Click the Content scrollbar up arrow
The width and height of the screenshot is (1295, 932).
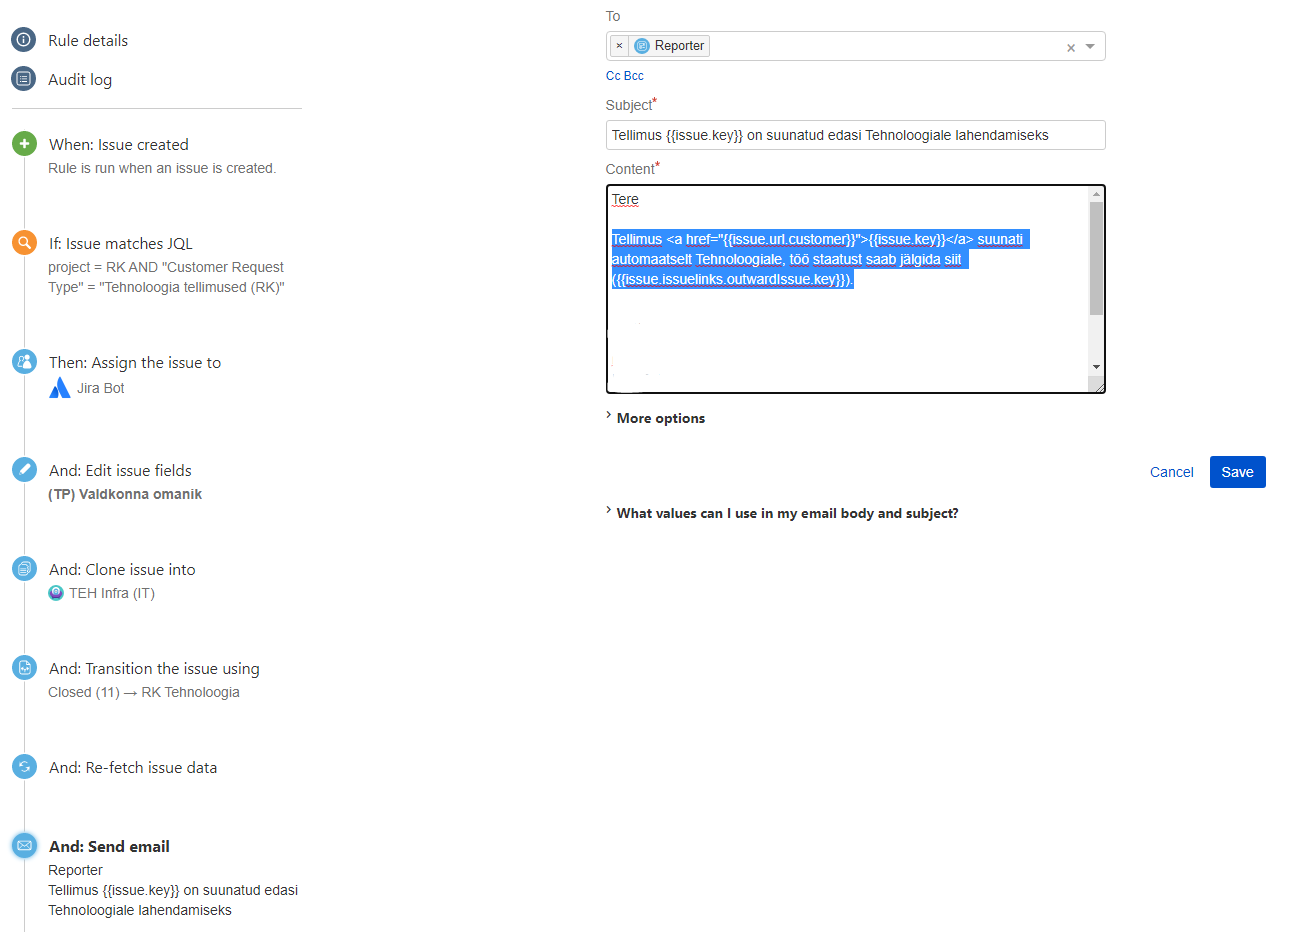click(1096, 195)
